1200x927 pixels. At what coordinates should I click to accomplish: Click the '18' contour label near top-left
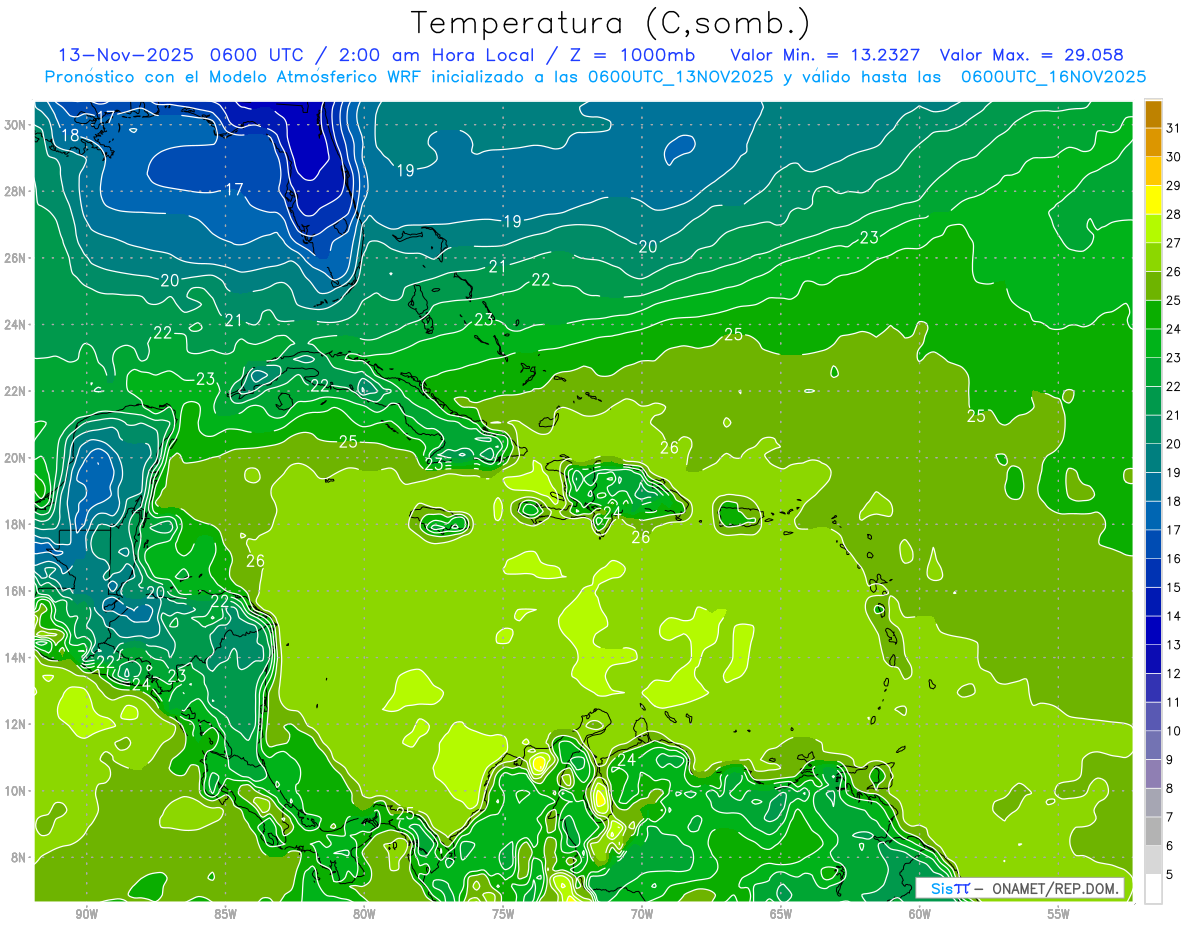(70, 136)
